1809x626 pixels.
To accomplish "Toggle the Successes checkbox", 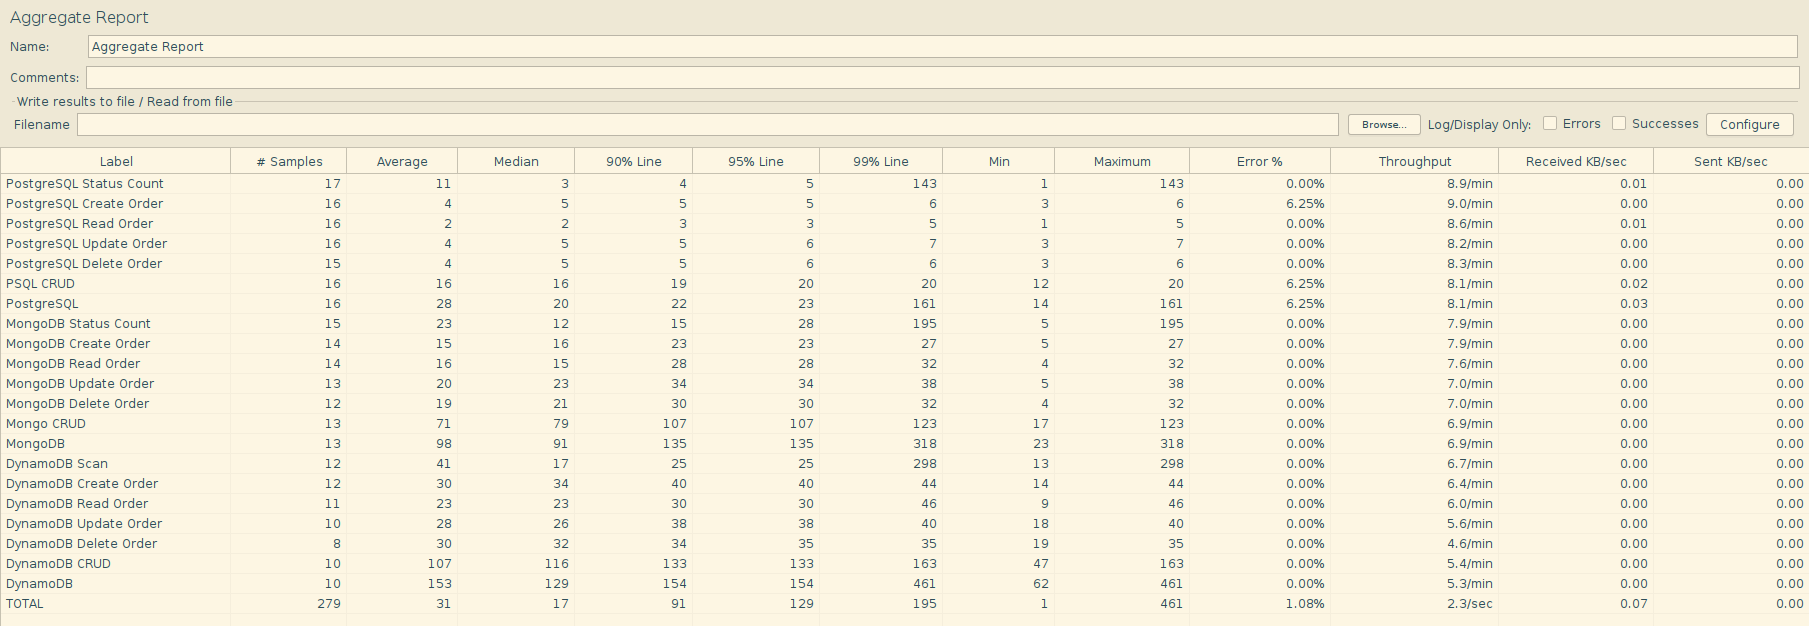I will 1619,123.
